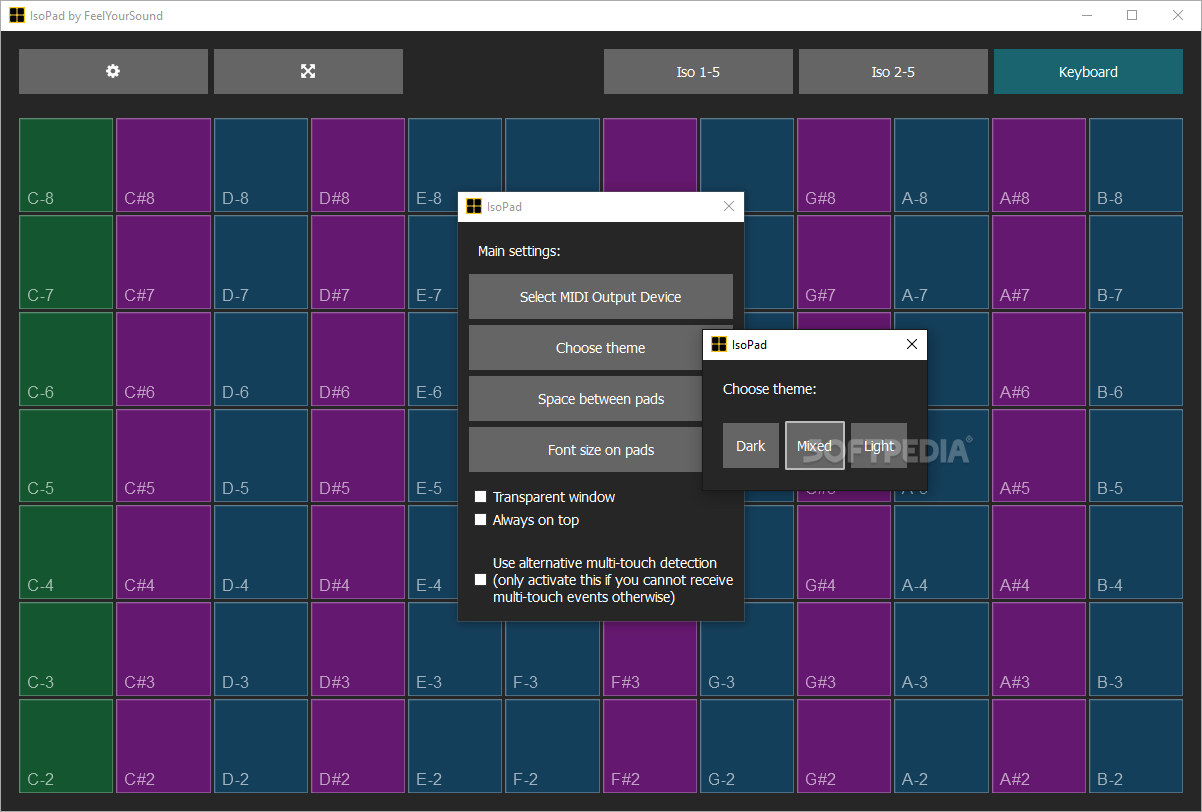Tap the B-2 pad
The image size is (1202, 812).
click(1136, 747)
